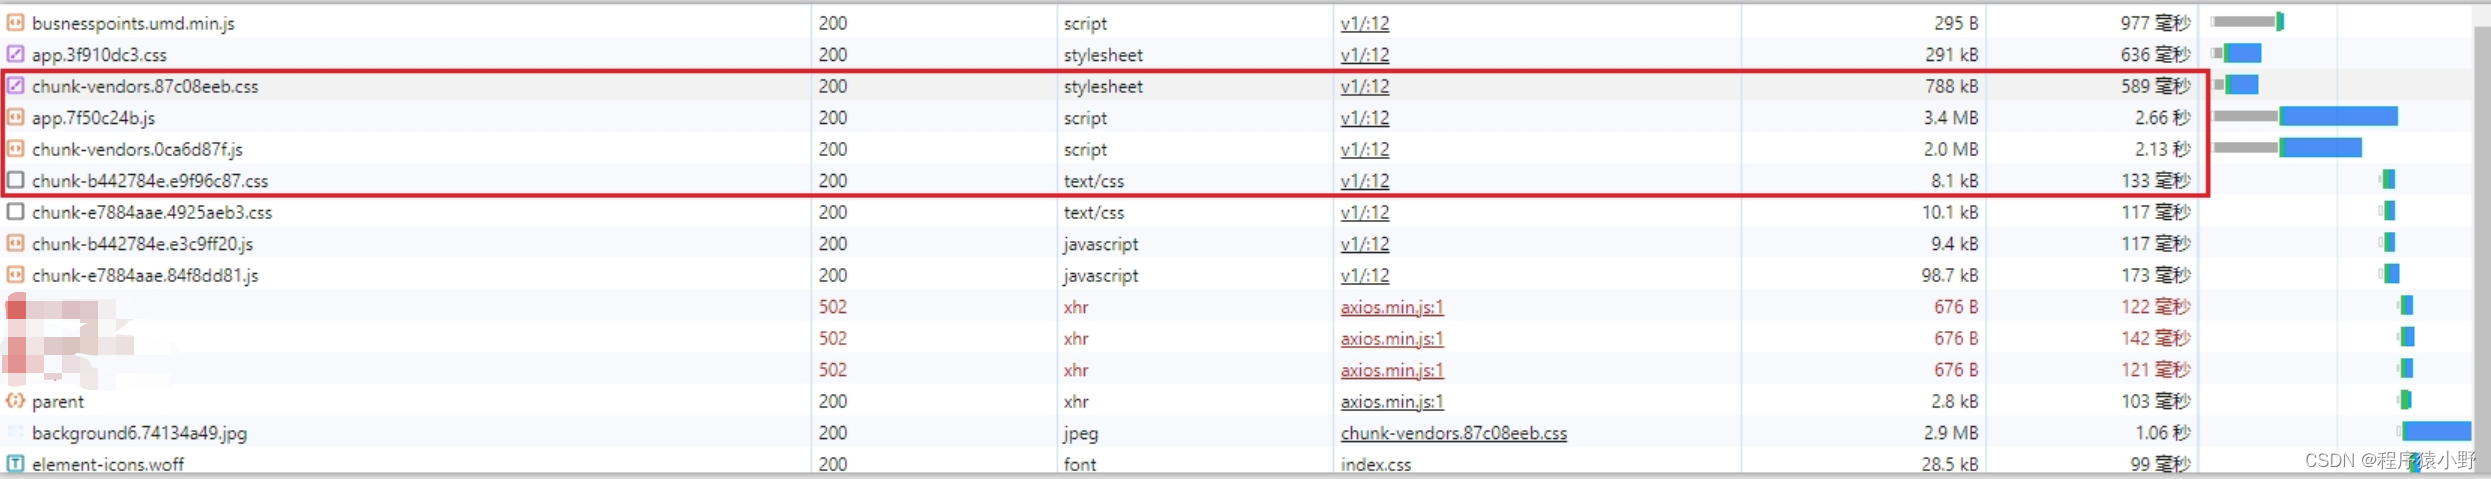
Task: Click the script icon beside app.7f50c24b.js
Action: pos(16,117)
